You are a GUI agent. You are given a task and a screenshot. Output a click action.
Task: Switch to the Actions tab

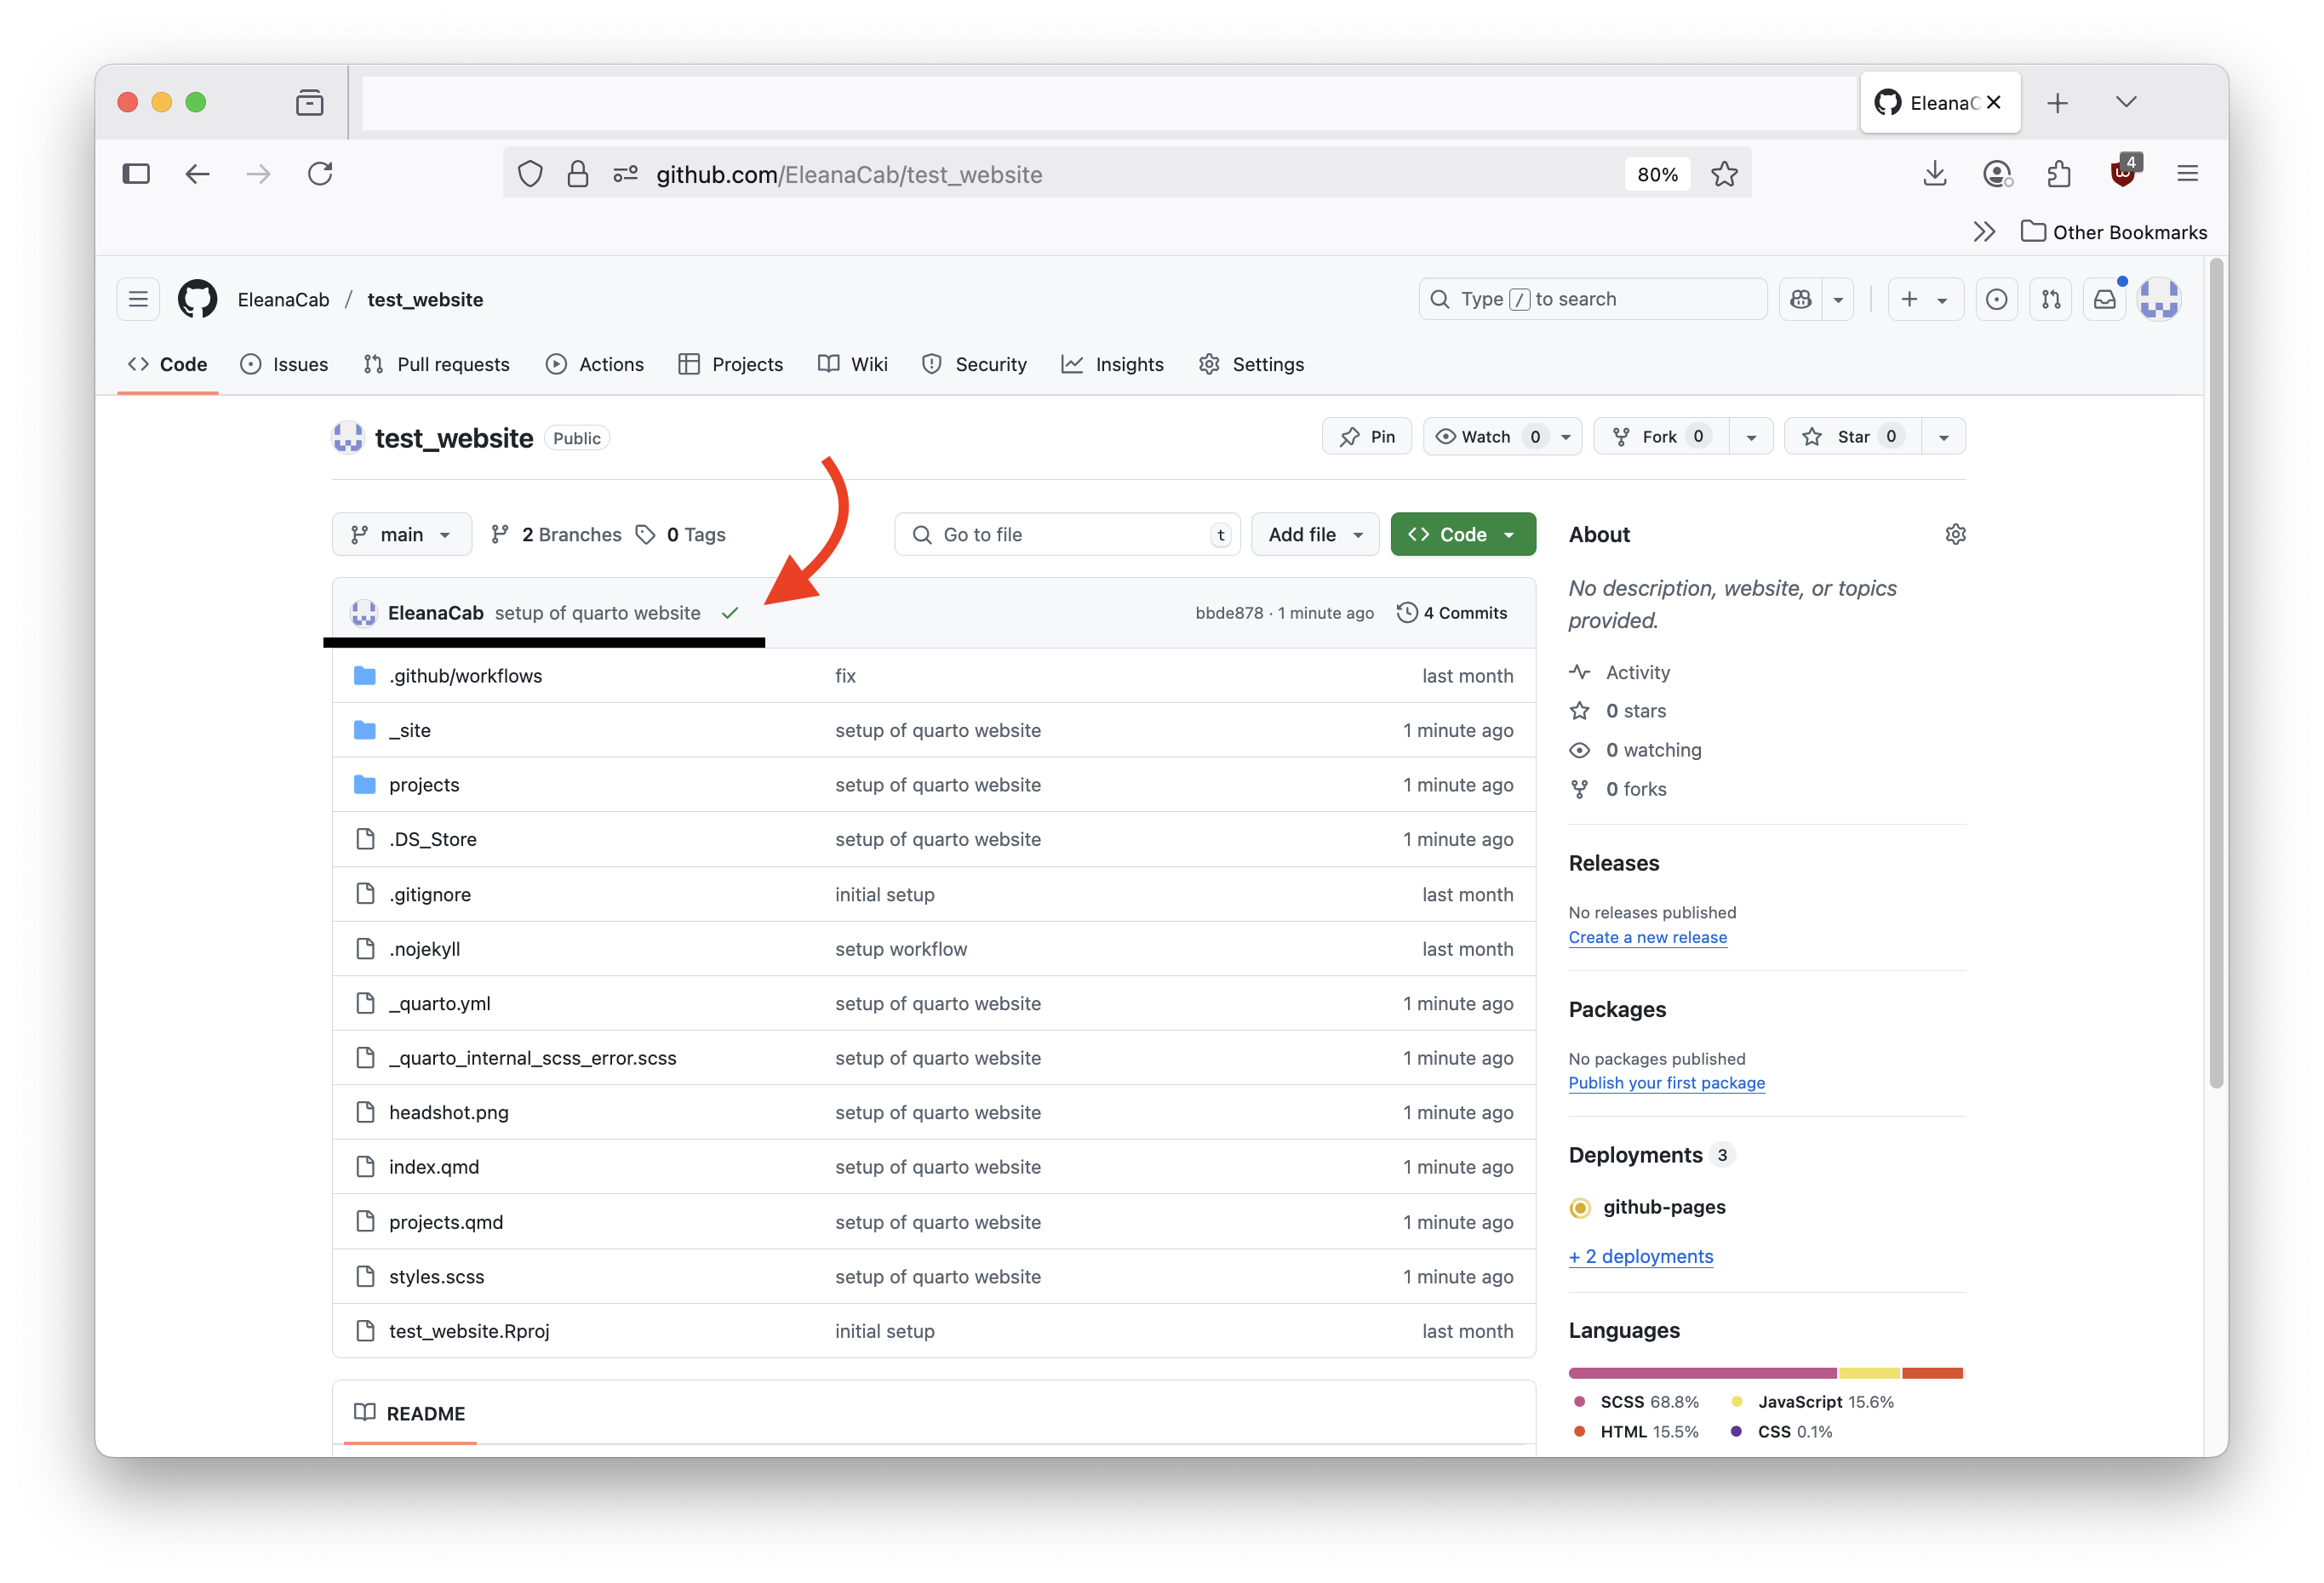coord(595,364)
